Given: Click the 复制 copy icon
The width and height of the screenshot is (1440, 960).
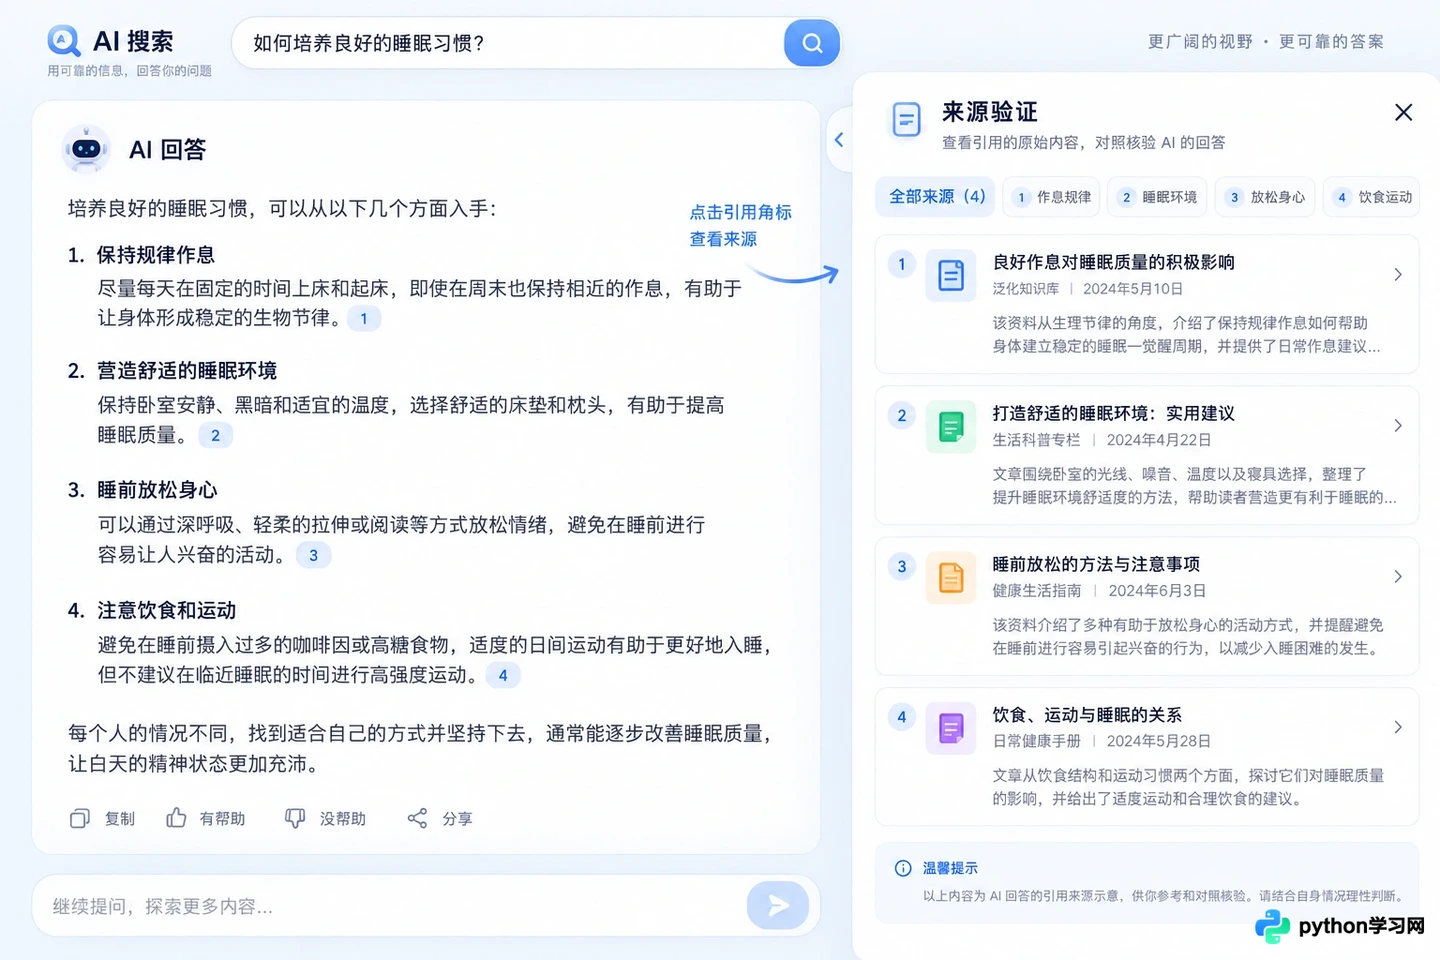Looking at the screenshot, I should (80, 818).
